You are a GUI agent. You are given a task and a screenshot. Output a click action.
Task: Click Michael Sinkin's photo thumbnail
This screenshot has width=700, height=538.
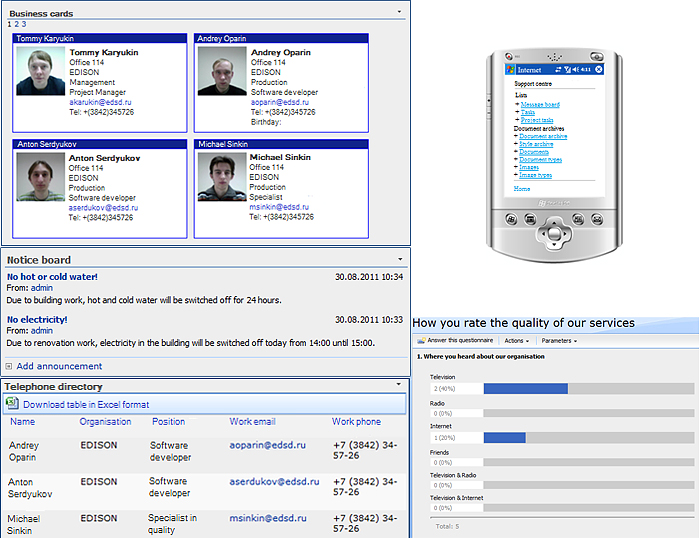(222, 177)
